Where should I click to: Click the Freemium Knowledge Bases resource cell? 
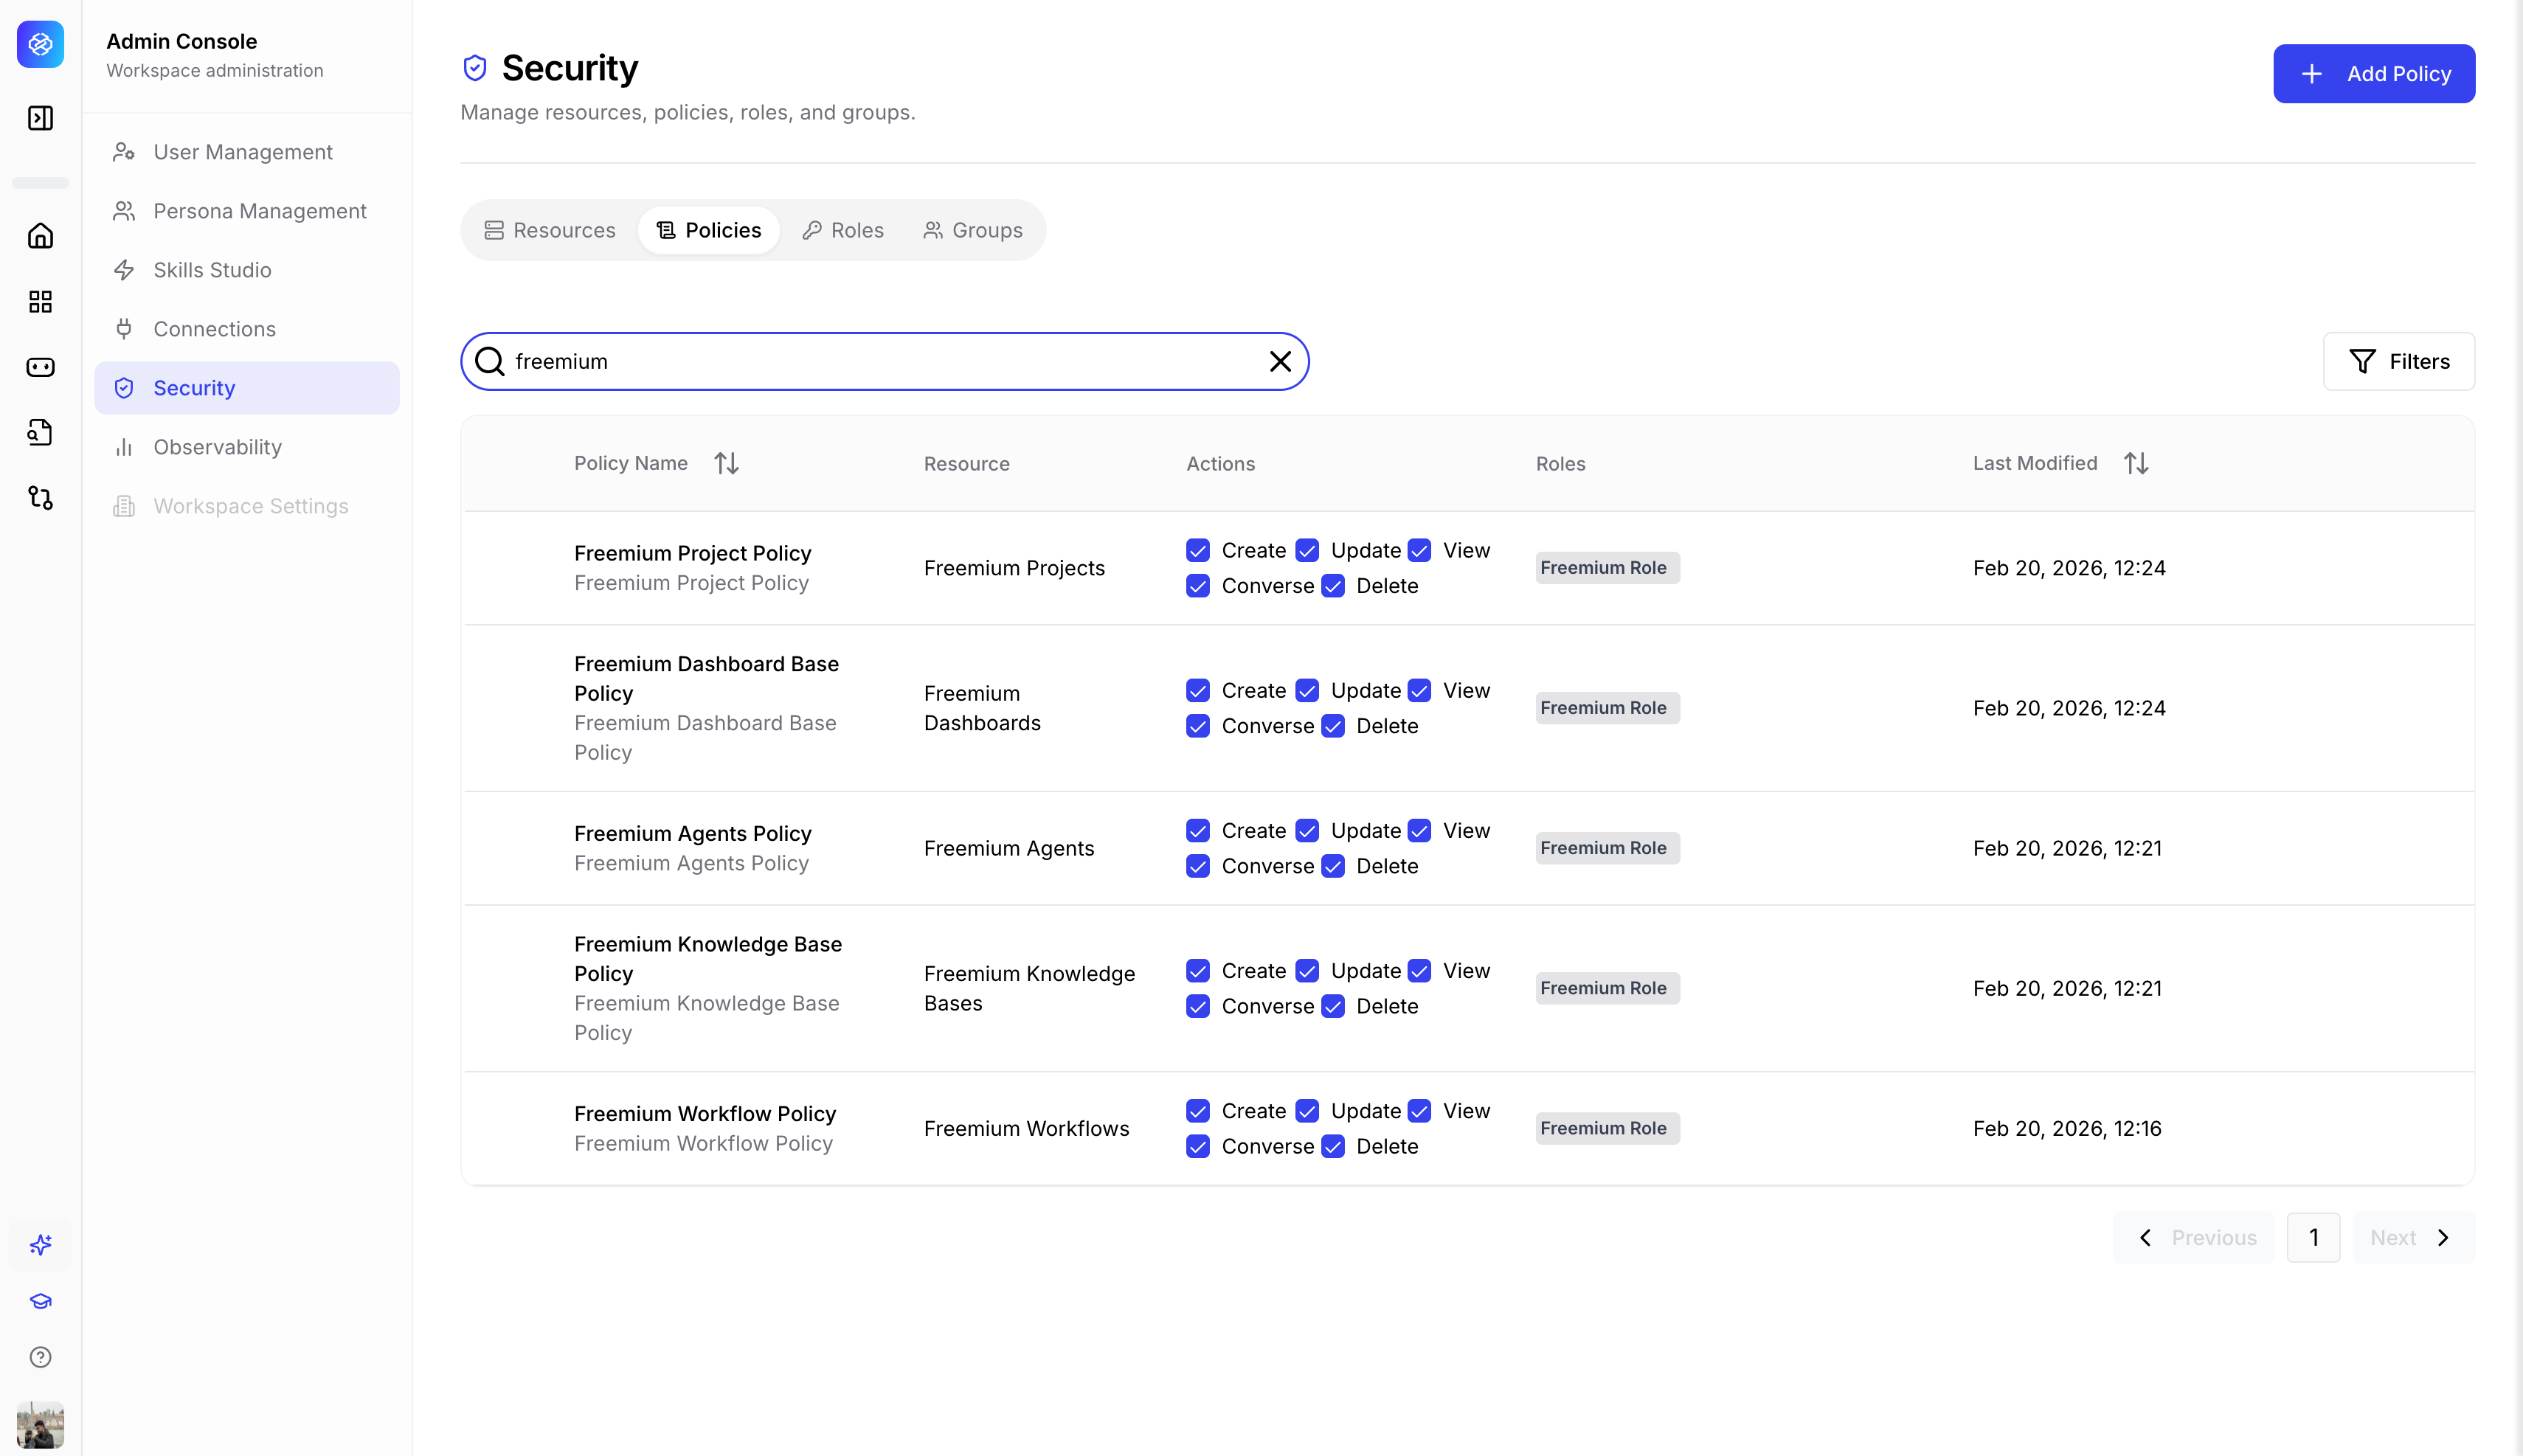[1029, 988]
